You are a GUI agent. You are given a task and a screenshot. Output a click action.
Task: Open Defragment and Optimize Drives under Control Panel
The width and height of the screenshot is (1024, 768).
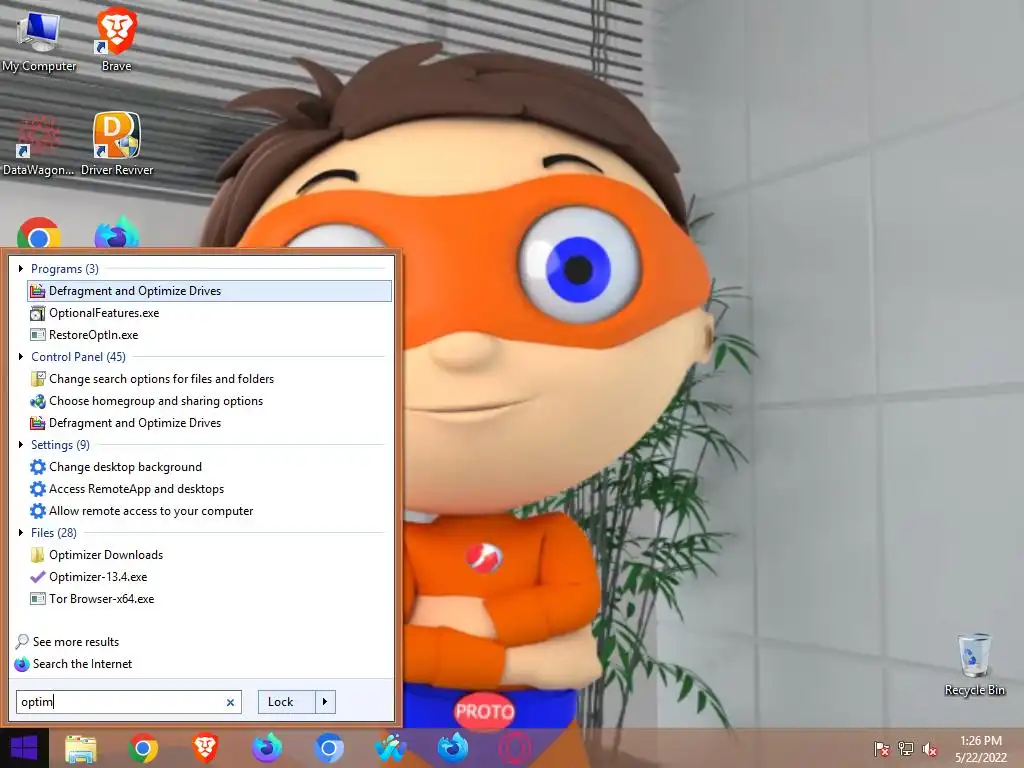click(x=209, y=423)
